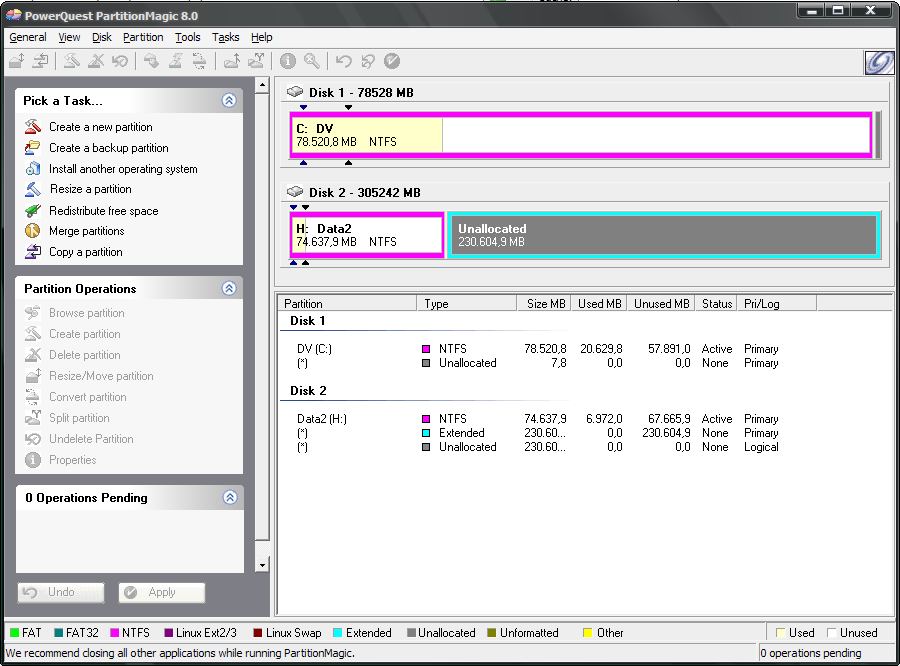This screenshot has height=666, width=900.
Task: Click the Split partition Y-arrow toolbar icon
Action: tap(256, 61)
